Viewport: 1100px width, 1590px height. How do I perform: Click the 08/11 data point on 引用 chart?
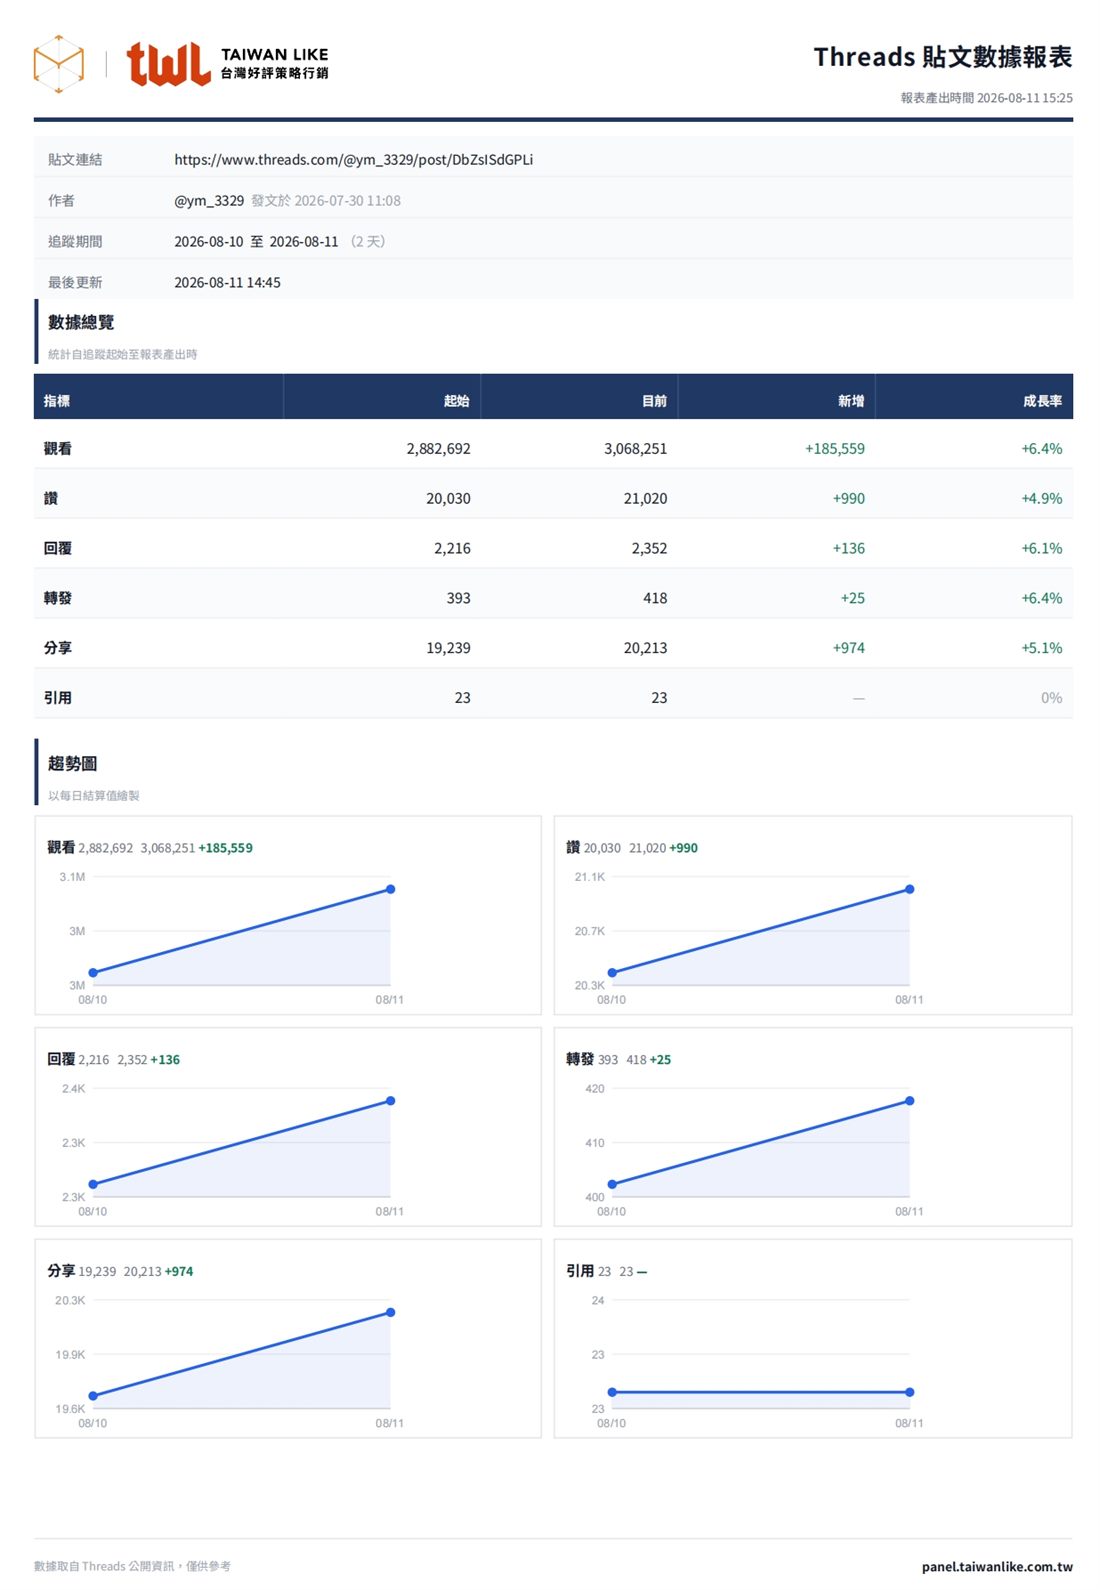(x=909, y=1392)
